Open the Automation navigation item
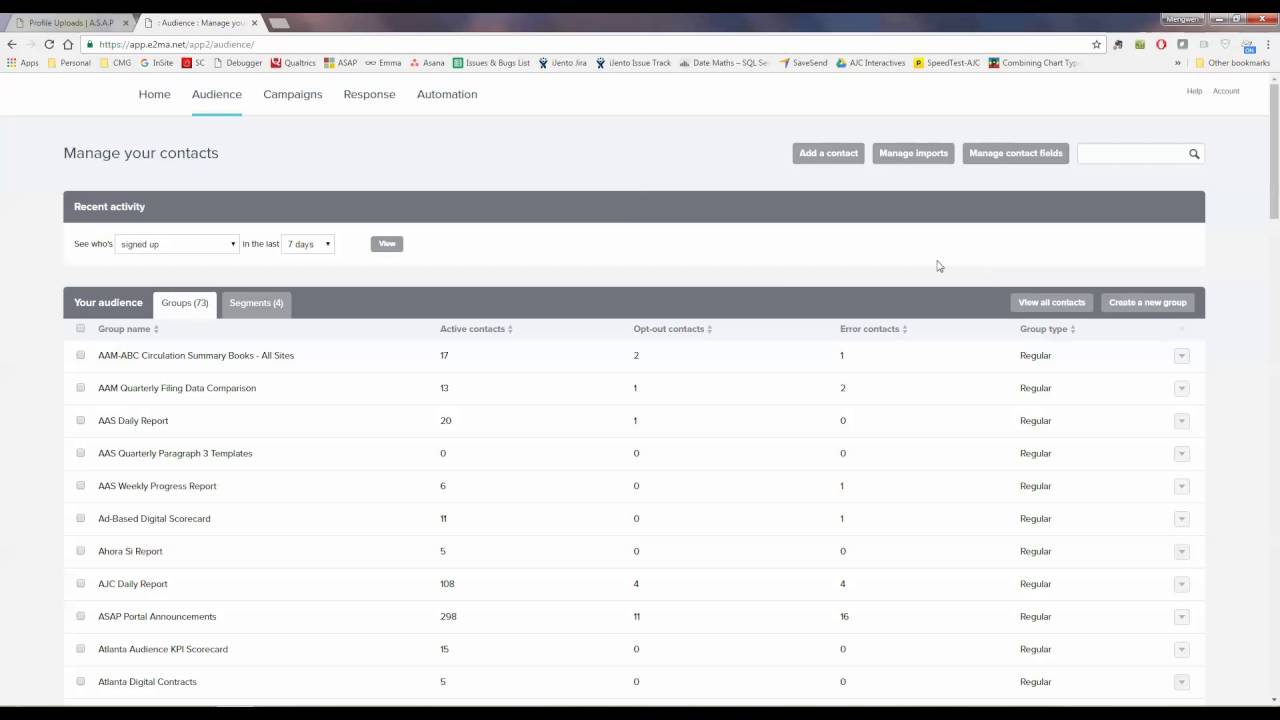 point(447,94)
